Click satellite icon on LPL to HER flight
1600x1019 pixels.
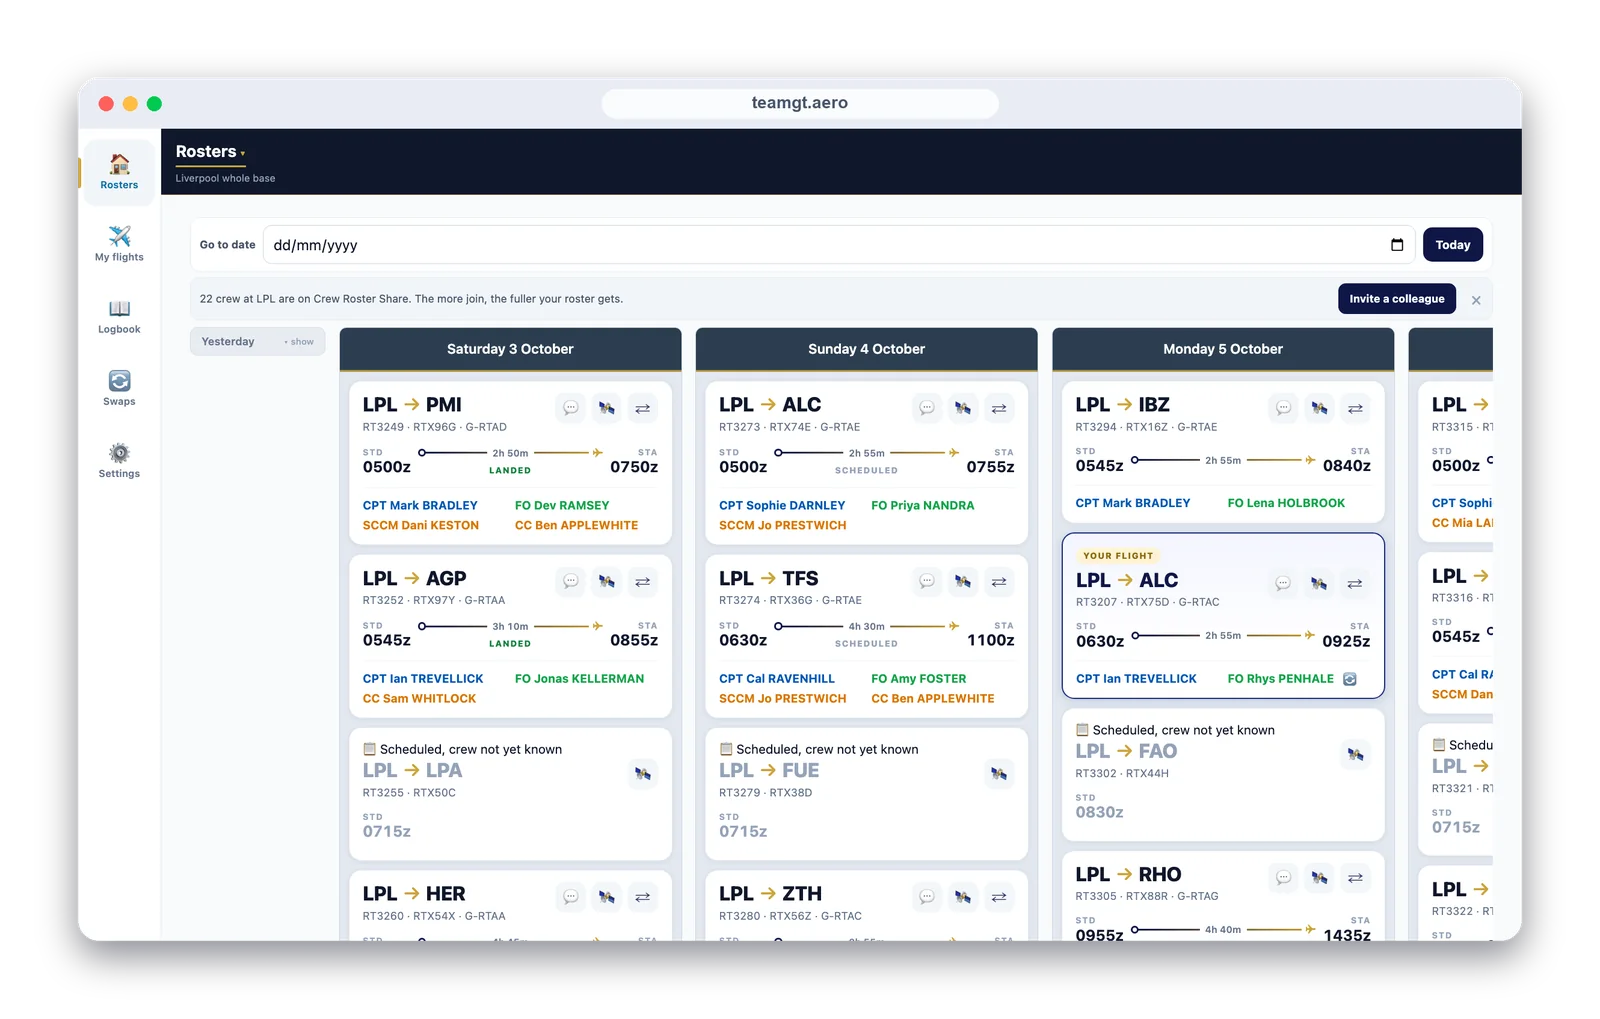607,897
